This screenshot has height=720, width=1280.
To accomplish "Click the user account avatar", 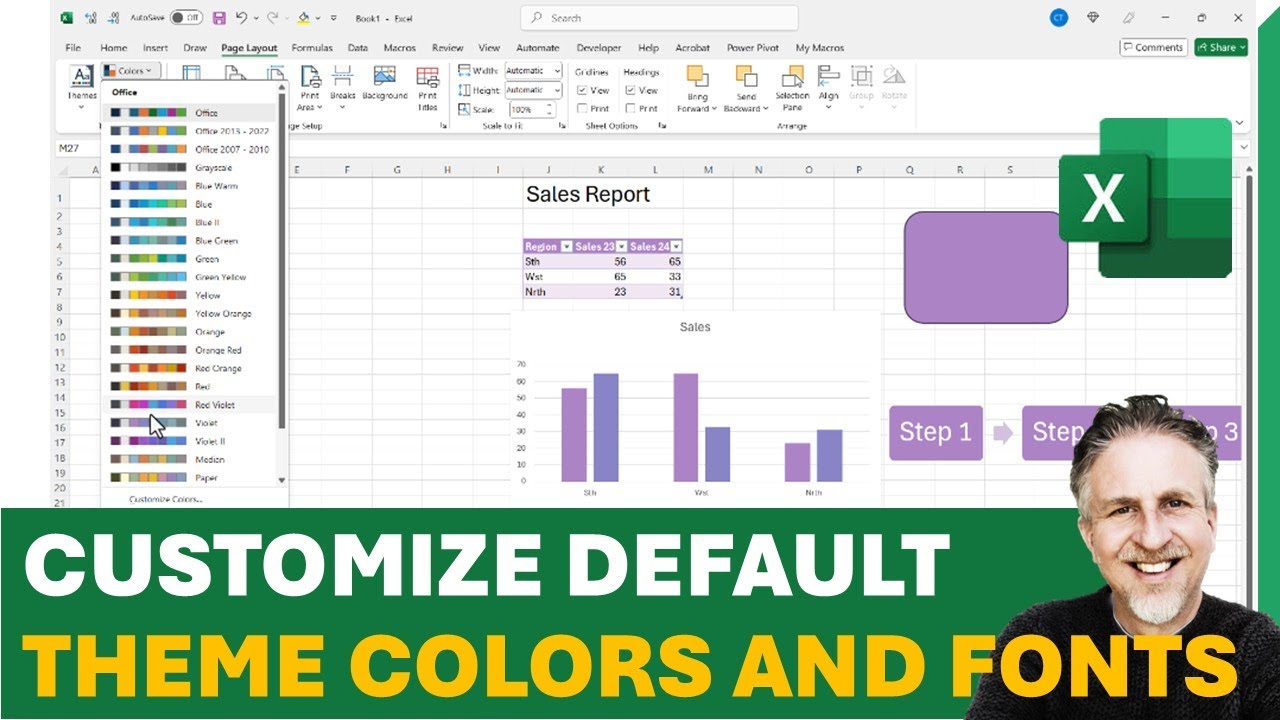I will 1058,18.
